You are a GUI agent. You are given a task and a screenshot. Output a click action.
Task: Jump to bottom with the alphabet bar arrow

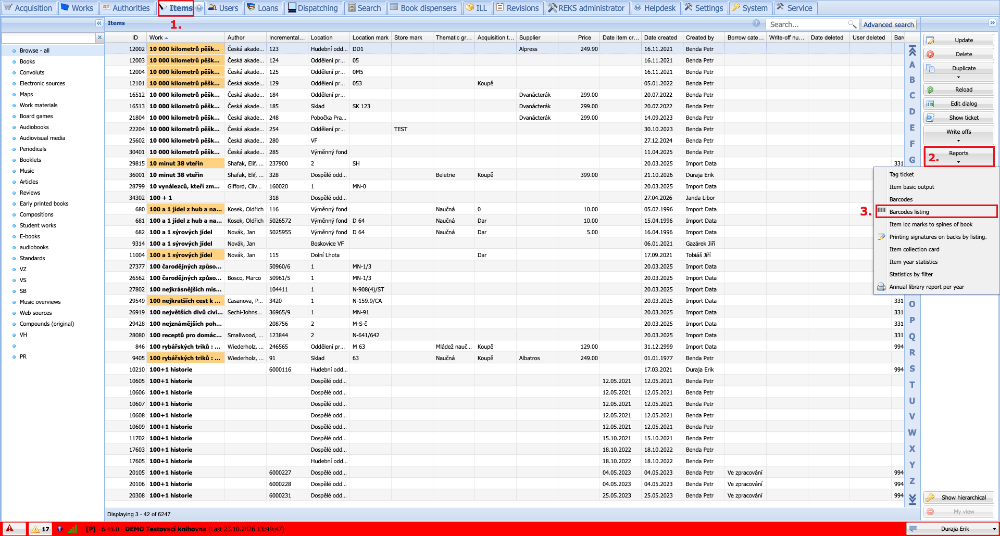(x=912, y=498)
